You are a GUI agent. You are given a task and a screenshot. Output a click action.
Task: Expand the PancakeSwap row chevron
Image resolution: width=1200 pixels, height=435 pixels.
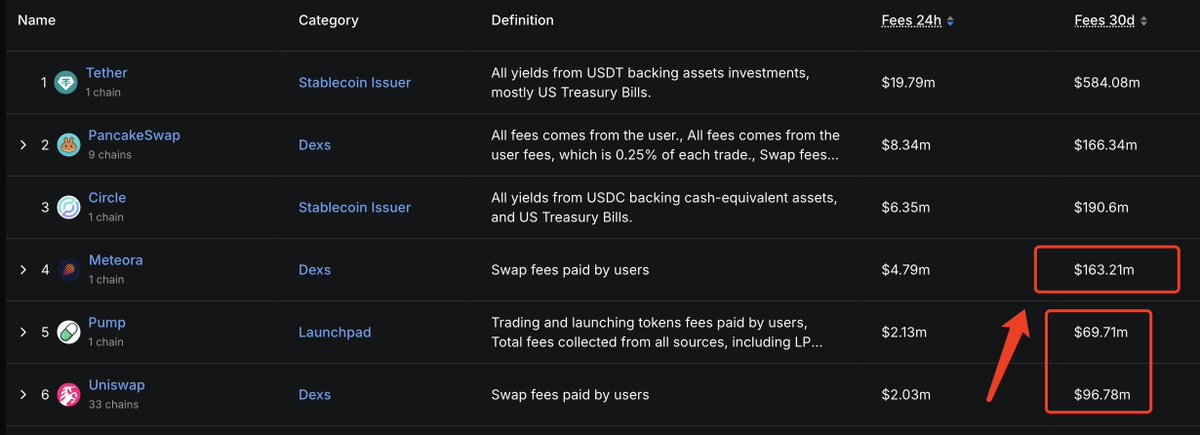click(23, 145)
